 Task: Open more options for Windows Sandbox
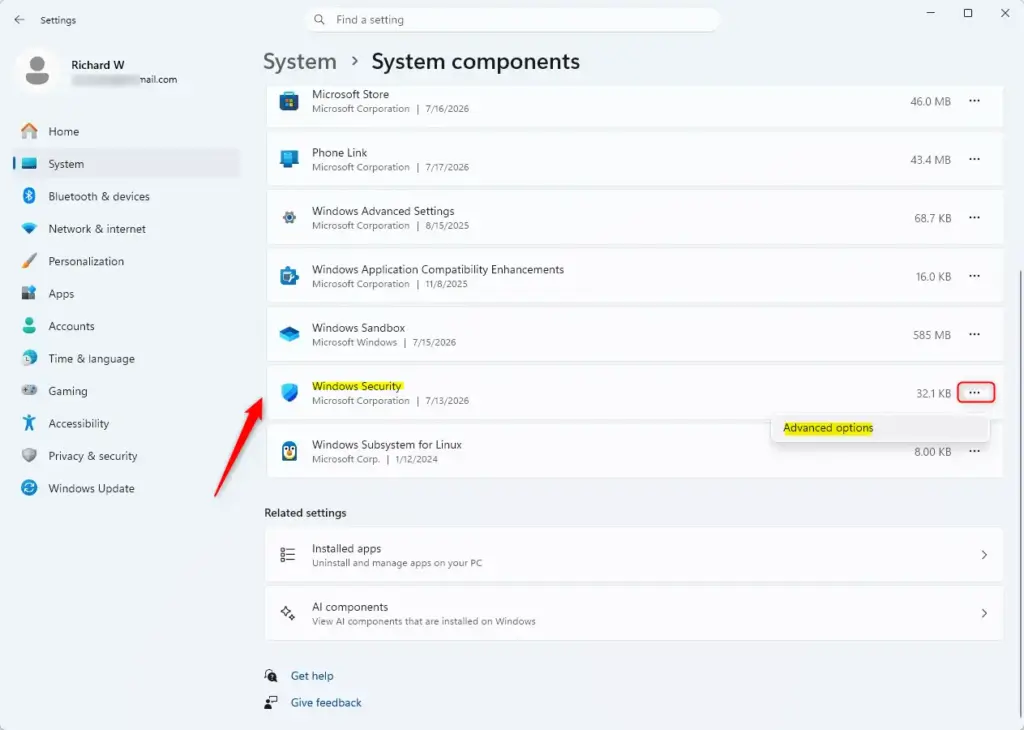pos(974,334)
